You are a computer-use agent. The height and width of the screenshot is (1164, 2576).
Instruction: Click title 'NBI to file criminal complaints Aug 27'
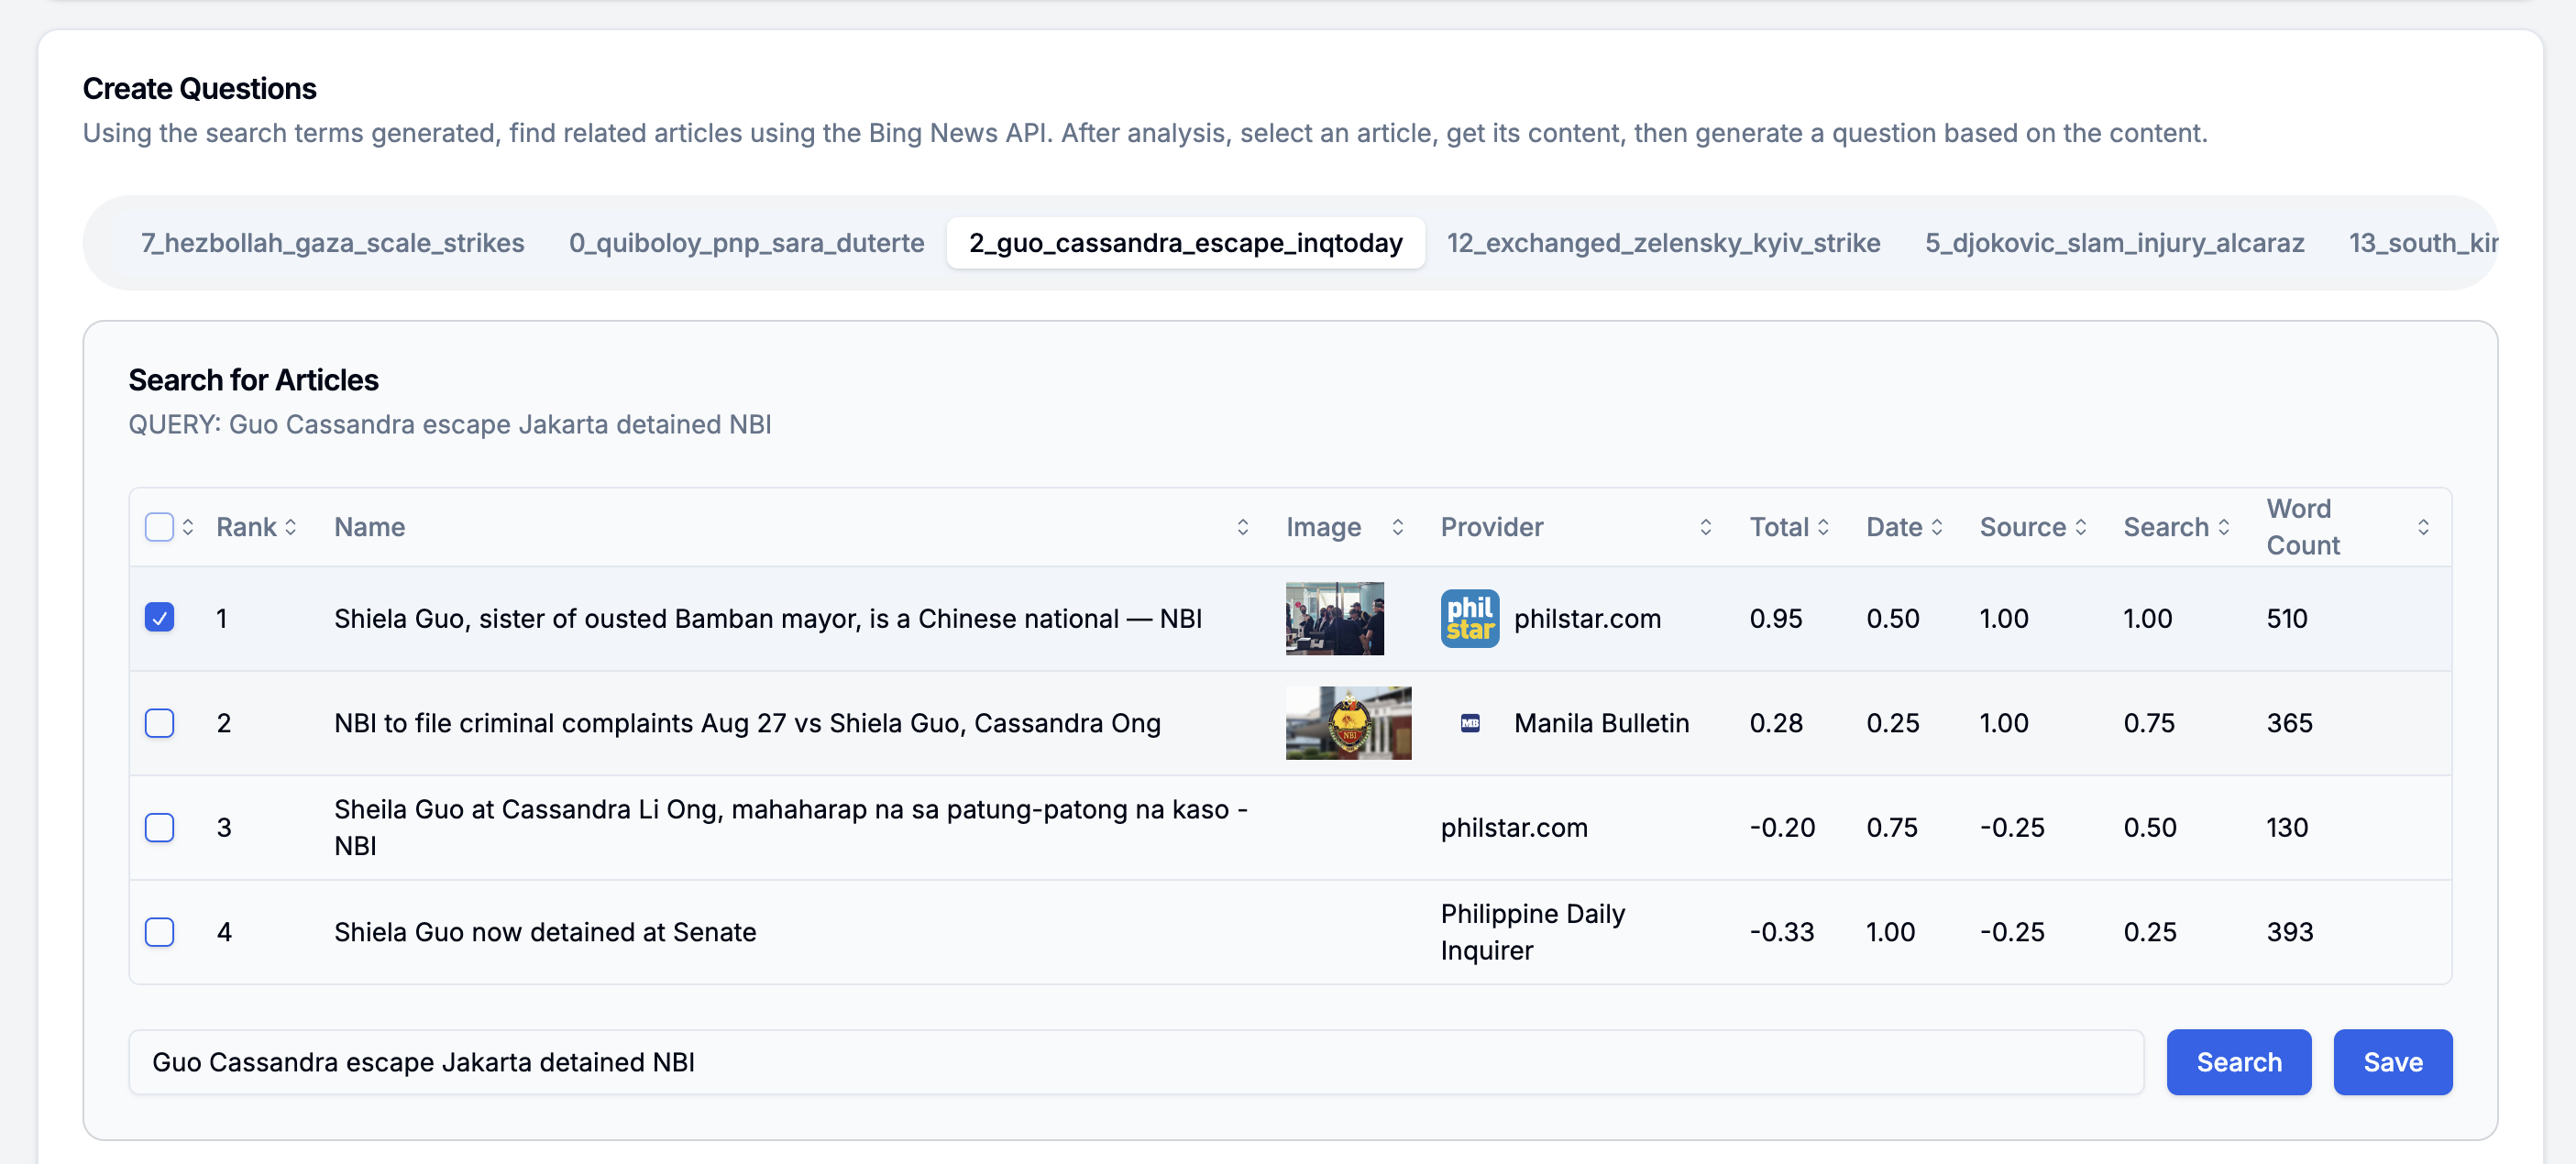click(747, 723)
